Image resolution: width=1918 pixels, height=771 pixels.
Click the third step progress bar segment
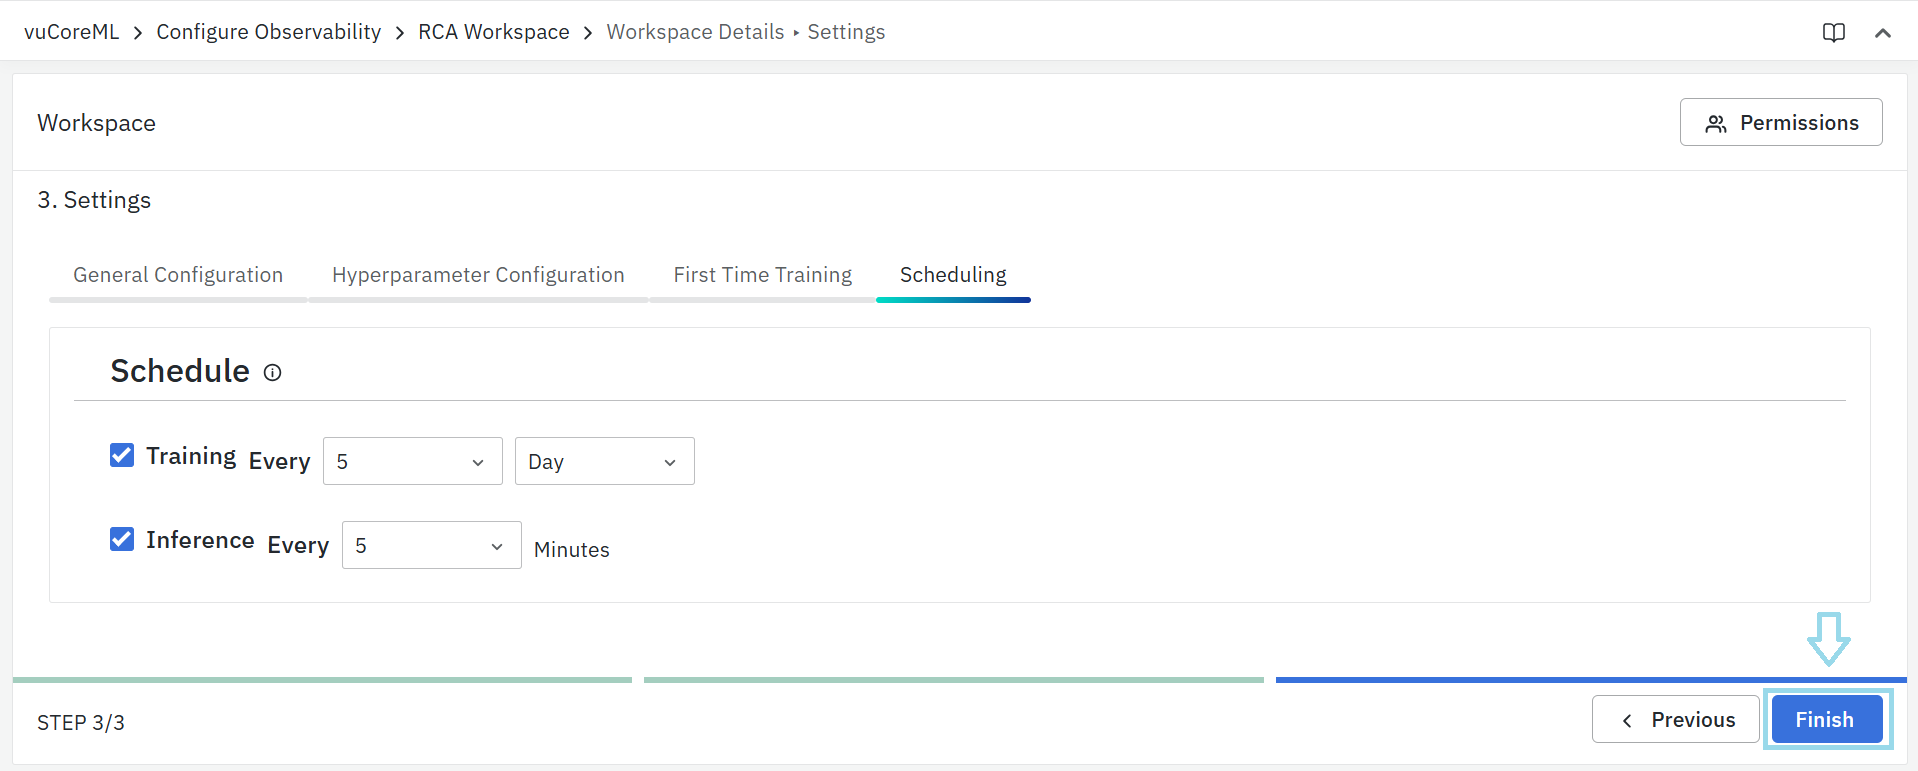pyautogui.click(x=1590, y=680)
